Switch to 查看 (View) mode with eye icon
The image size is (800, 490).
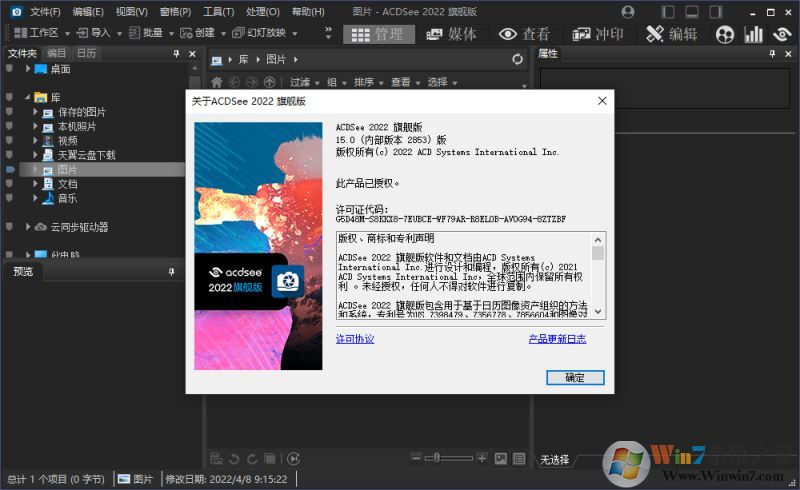[524, 34]
